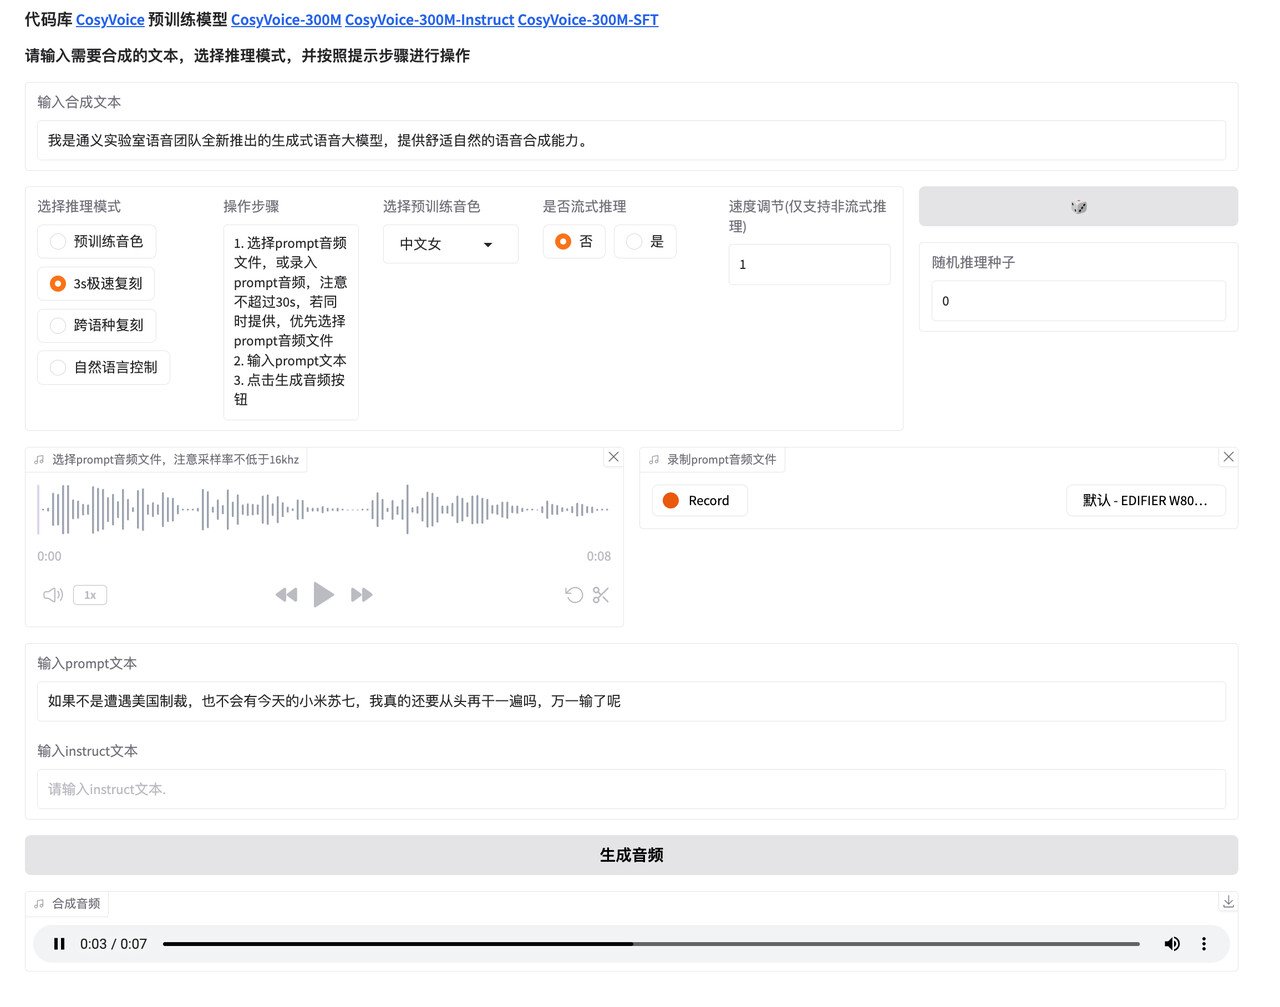
Task: Play the prompt audio waveform
Action: [x=323, y=595]
